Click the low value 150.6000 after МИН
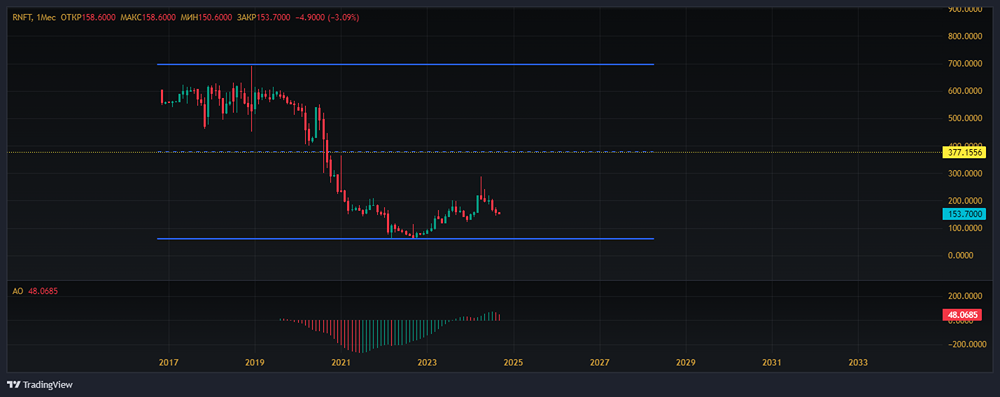This screenshot has height=397, width=1000. (215, 18)
